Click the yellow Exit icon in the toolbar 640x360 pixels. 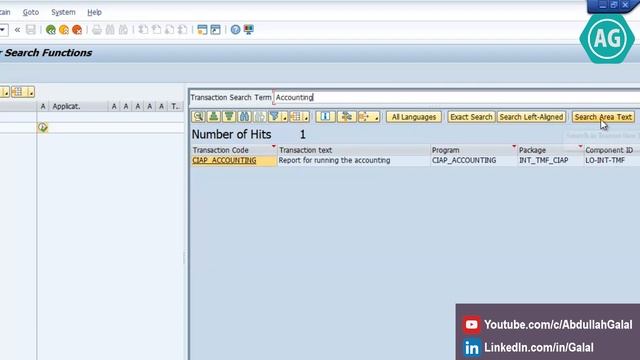coord(64,29)
